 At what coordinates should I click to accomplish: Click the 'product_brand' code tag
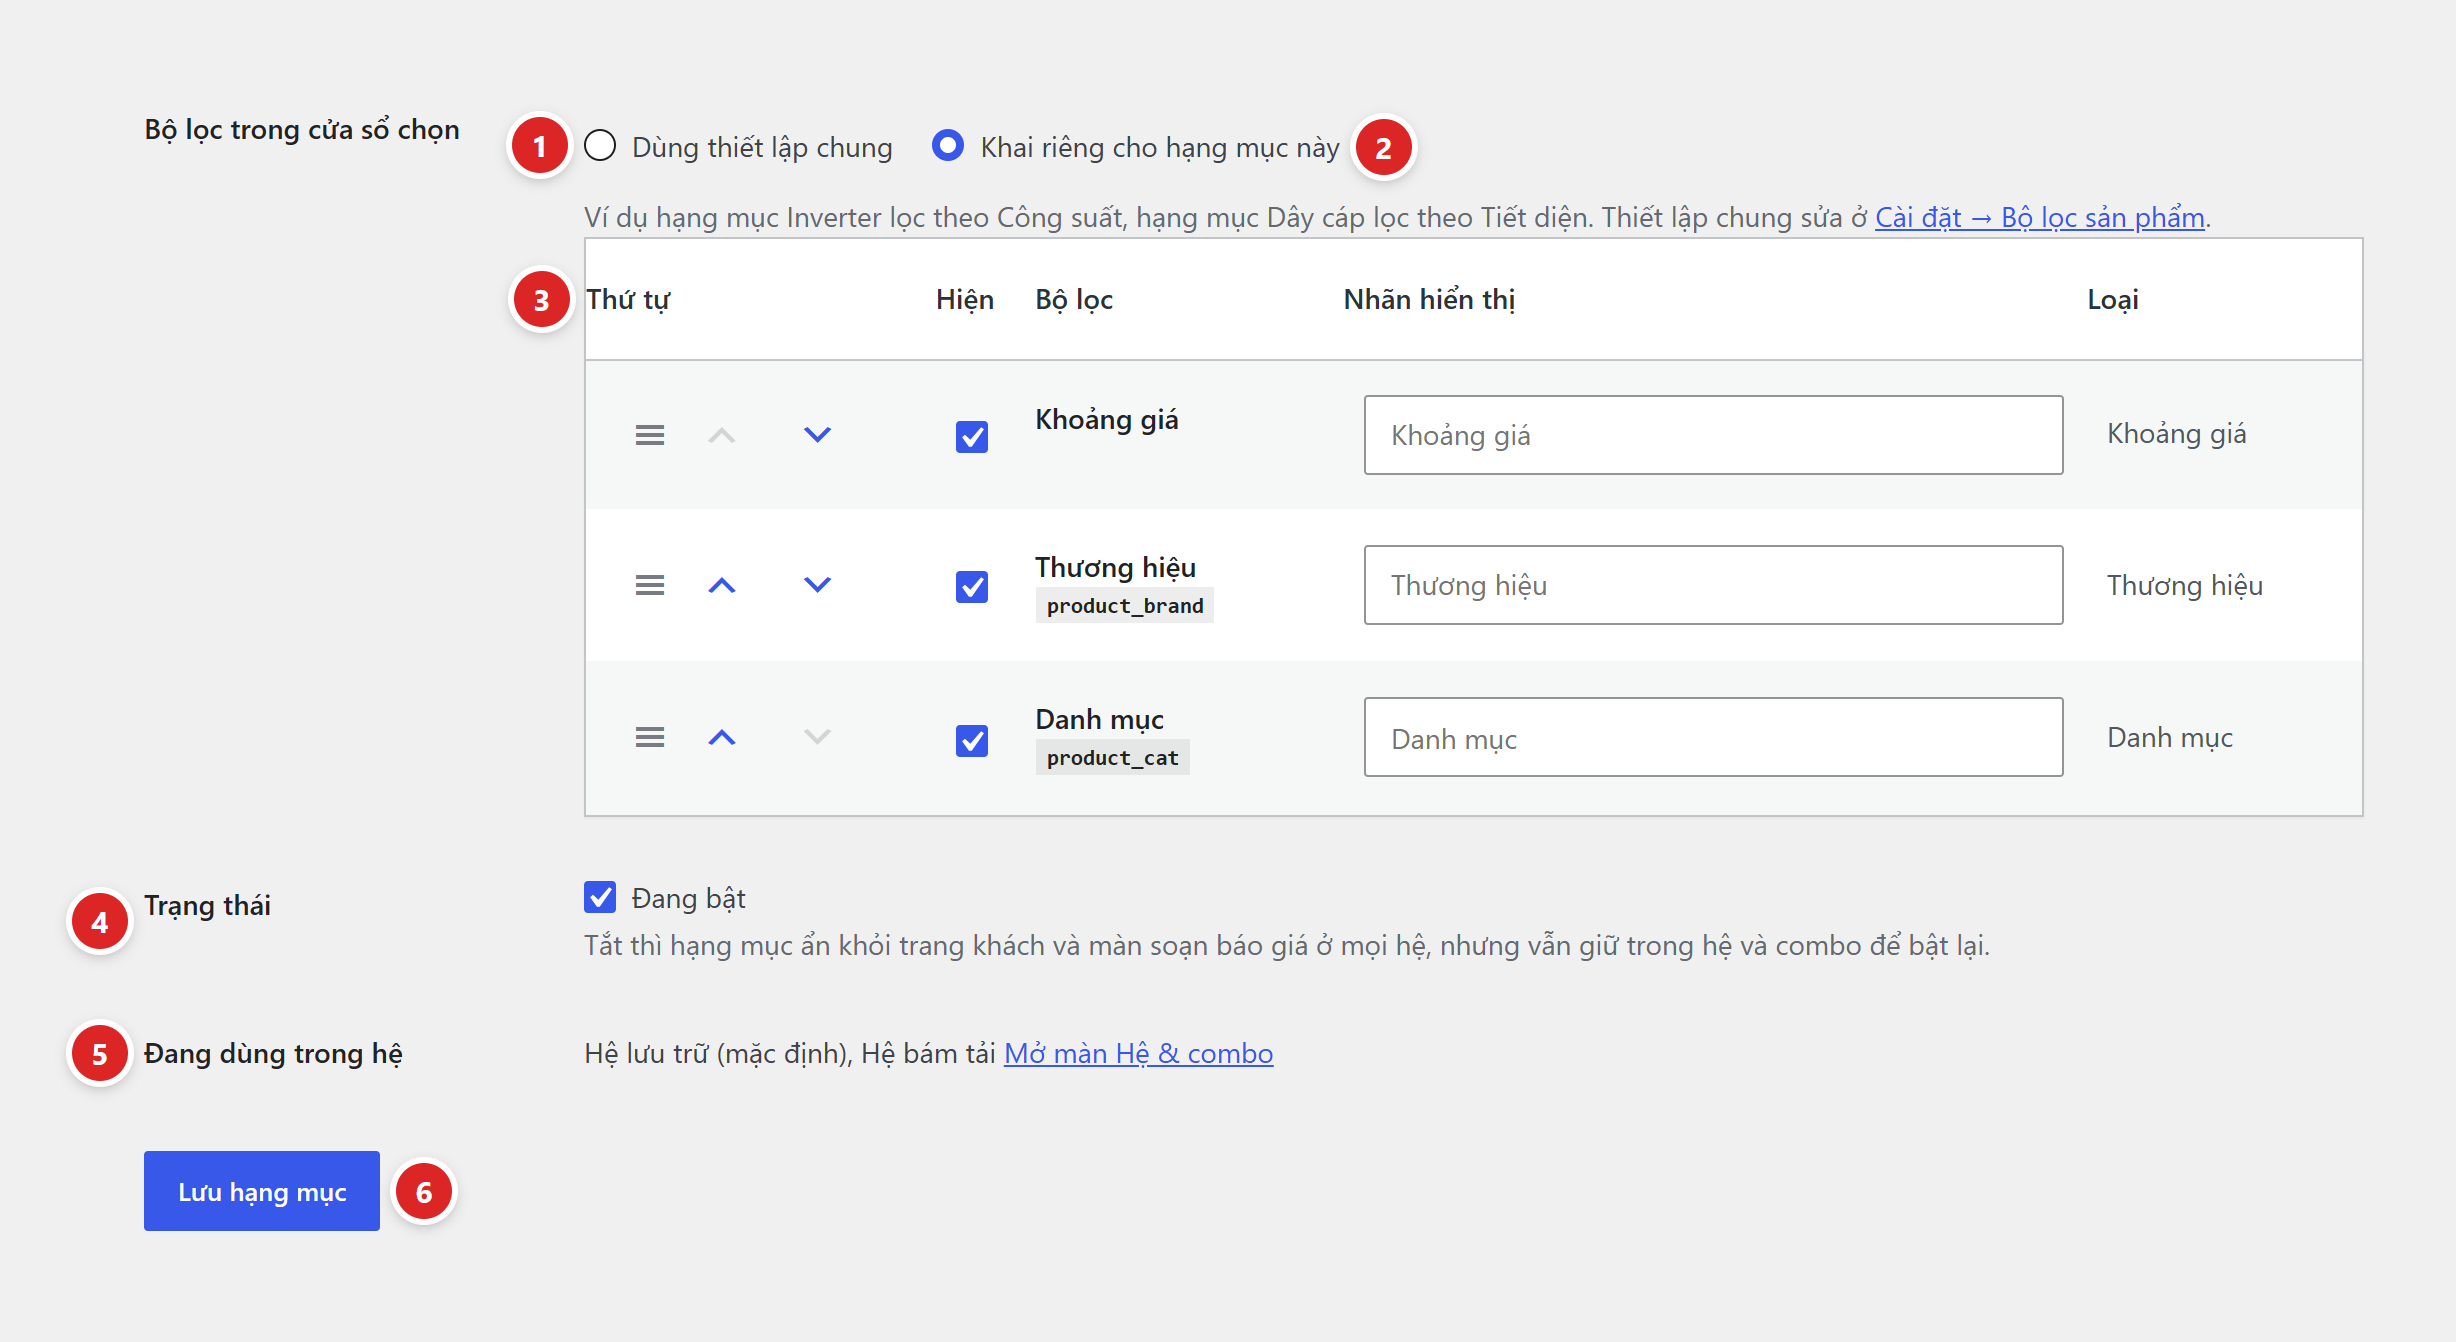(1125, 606)
